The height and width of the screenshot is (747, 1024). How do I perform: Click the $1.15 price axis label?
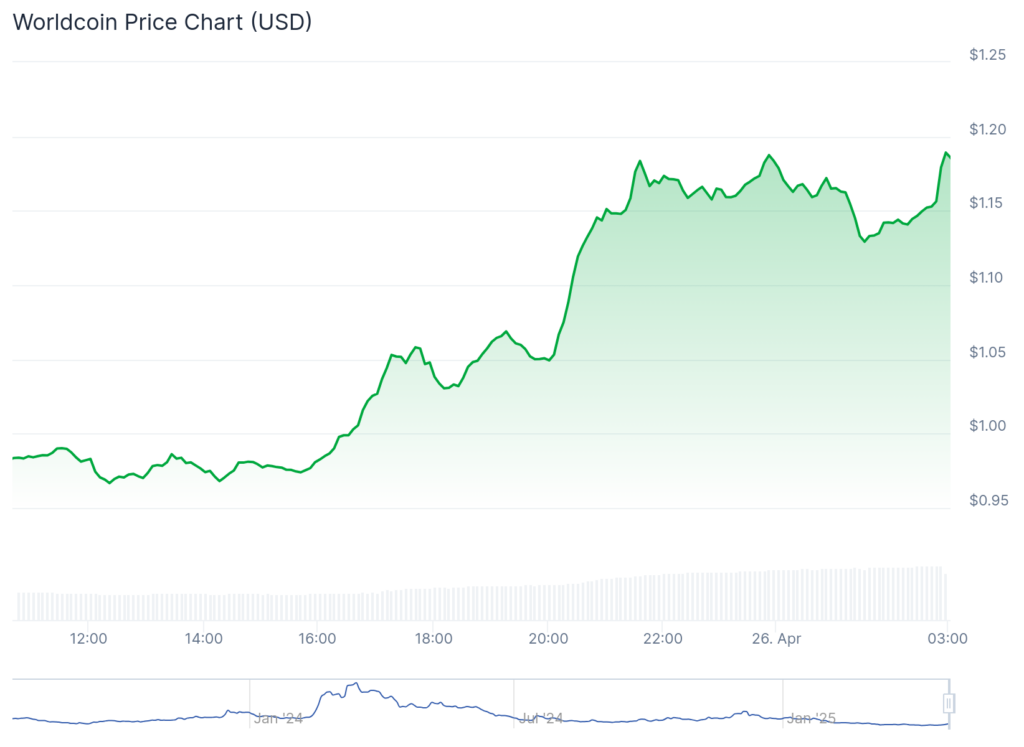coord(987,203)
